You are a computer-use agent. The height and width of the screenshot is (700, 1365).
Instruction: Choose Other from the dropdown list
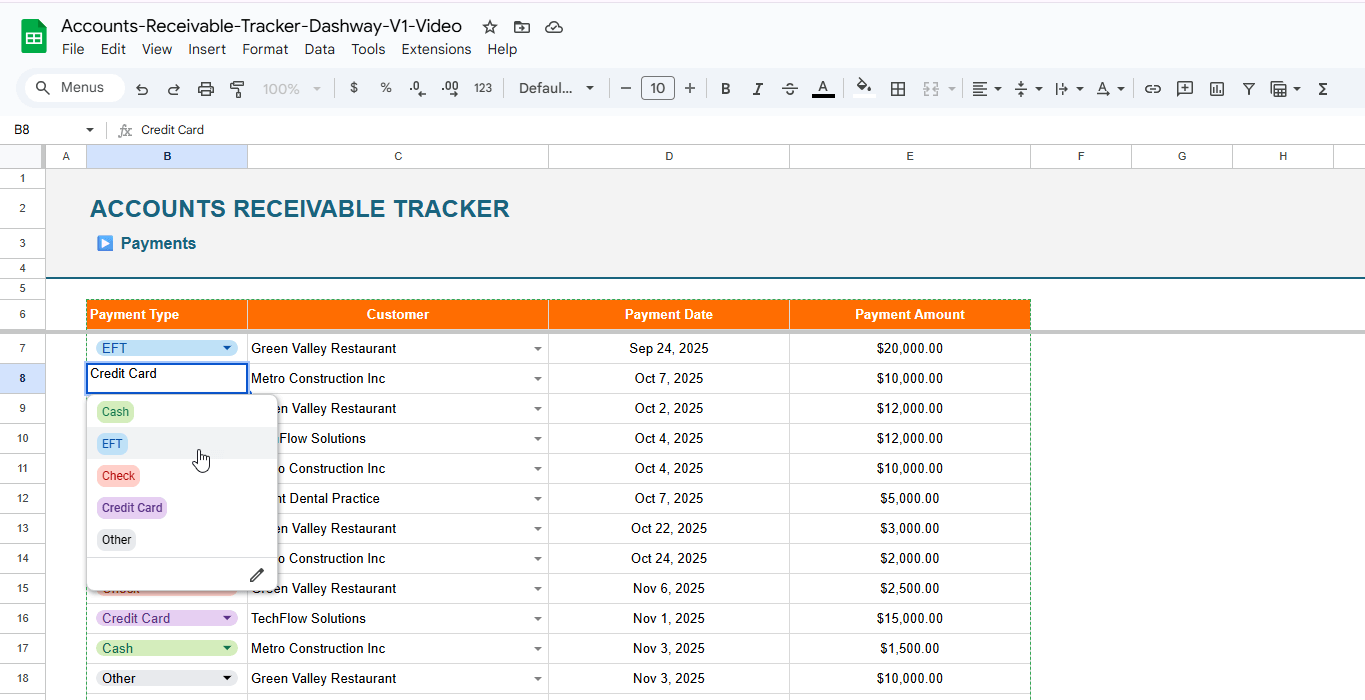[x=116, y=540]
